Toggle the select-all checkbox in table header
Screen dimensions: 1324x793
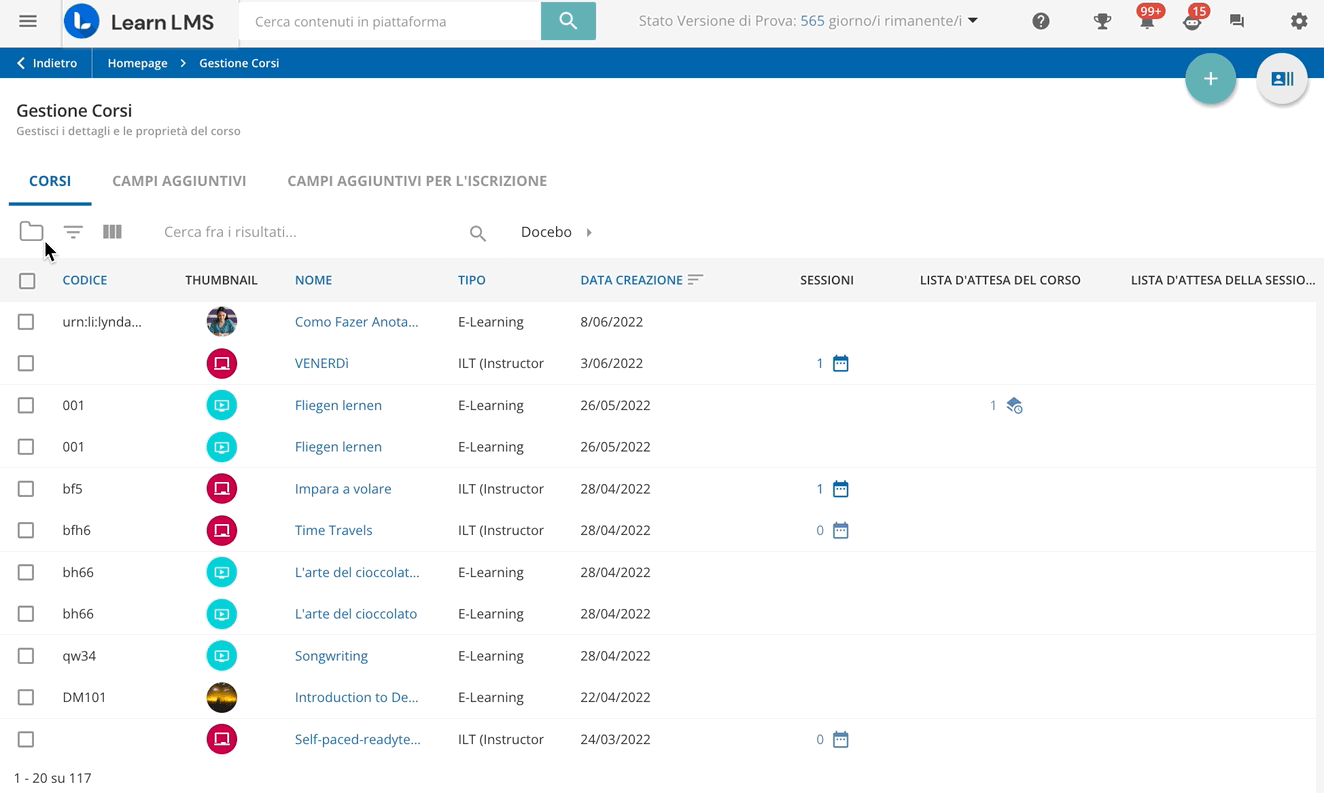pos(27,281)
